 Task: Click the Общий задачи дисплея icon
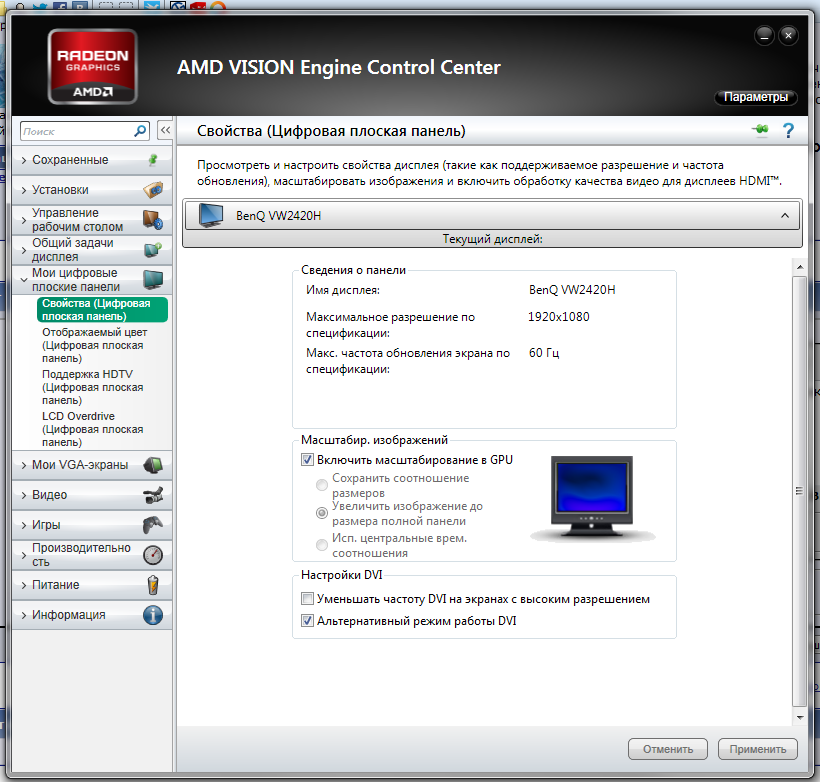[153, 250]
